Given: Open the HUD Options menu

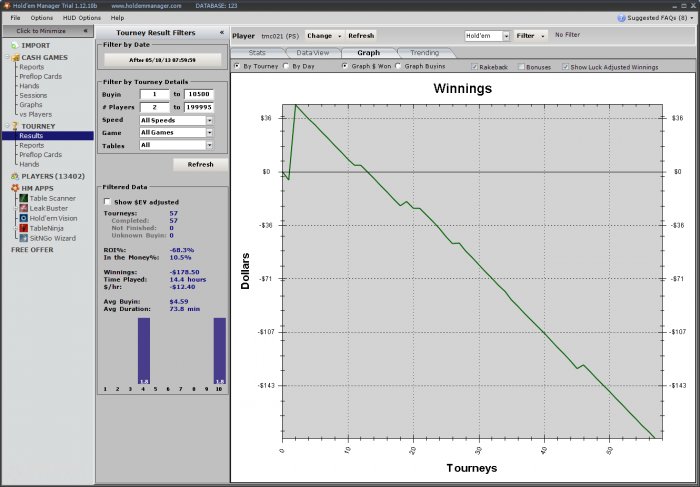Looking at the screenshot, I should (x=83, y=18).
